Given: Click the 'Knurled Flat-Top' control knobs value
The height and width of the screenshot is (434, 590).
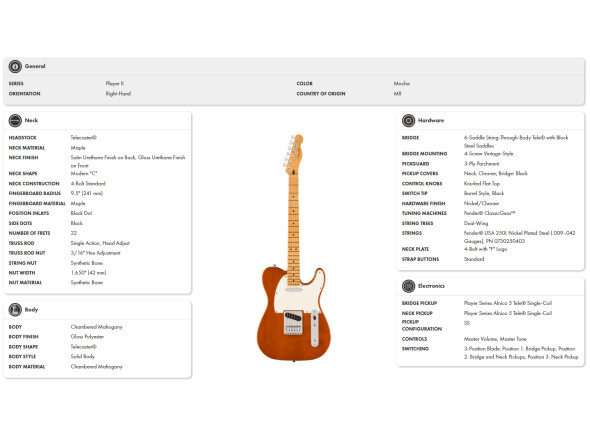Looking at the screenshot, I should pyautogui.click(x=482, y=184).
